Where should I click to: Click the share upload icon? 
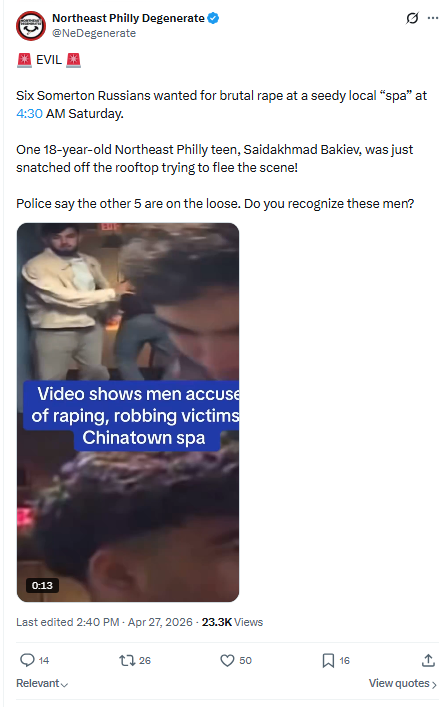click(x=428, y=661)
